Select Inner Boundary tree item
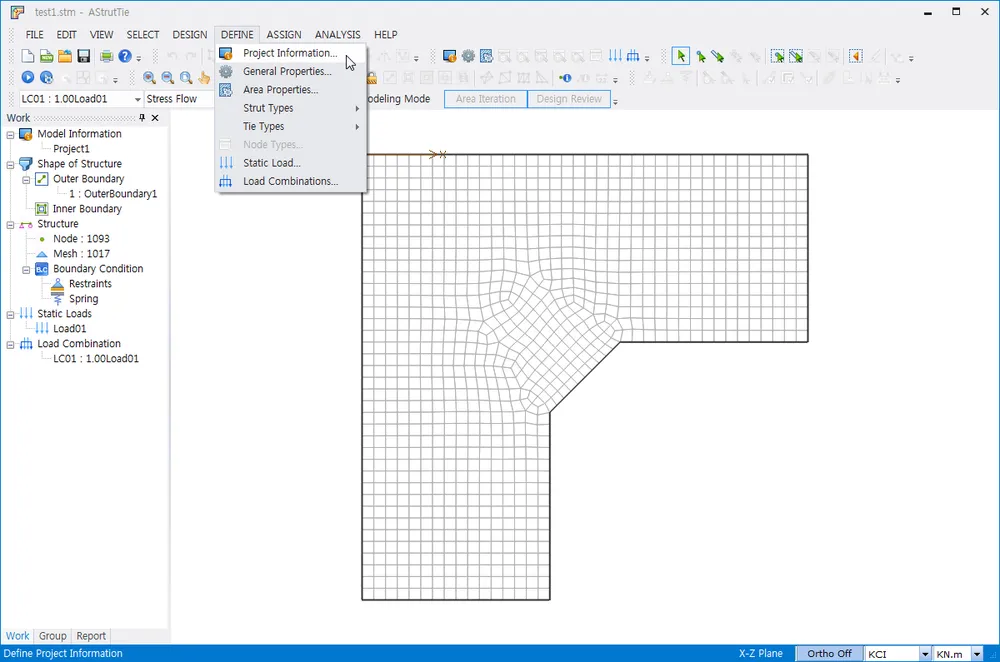Viewport: 1000px width, 662px height. [87, 209]
